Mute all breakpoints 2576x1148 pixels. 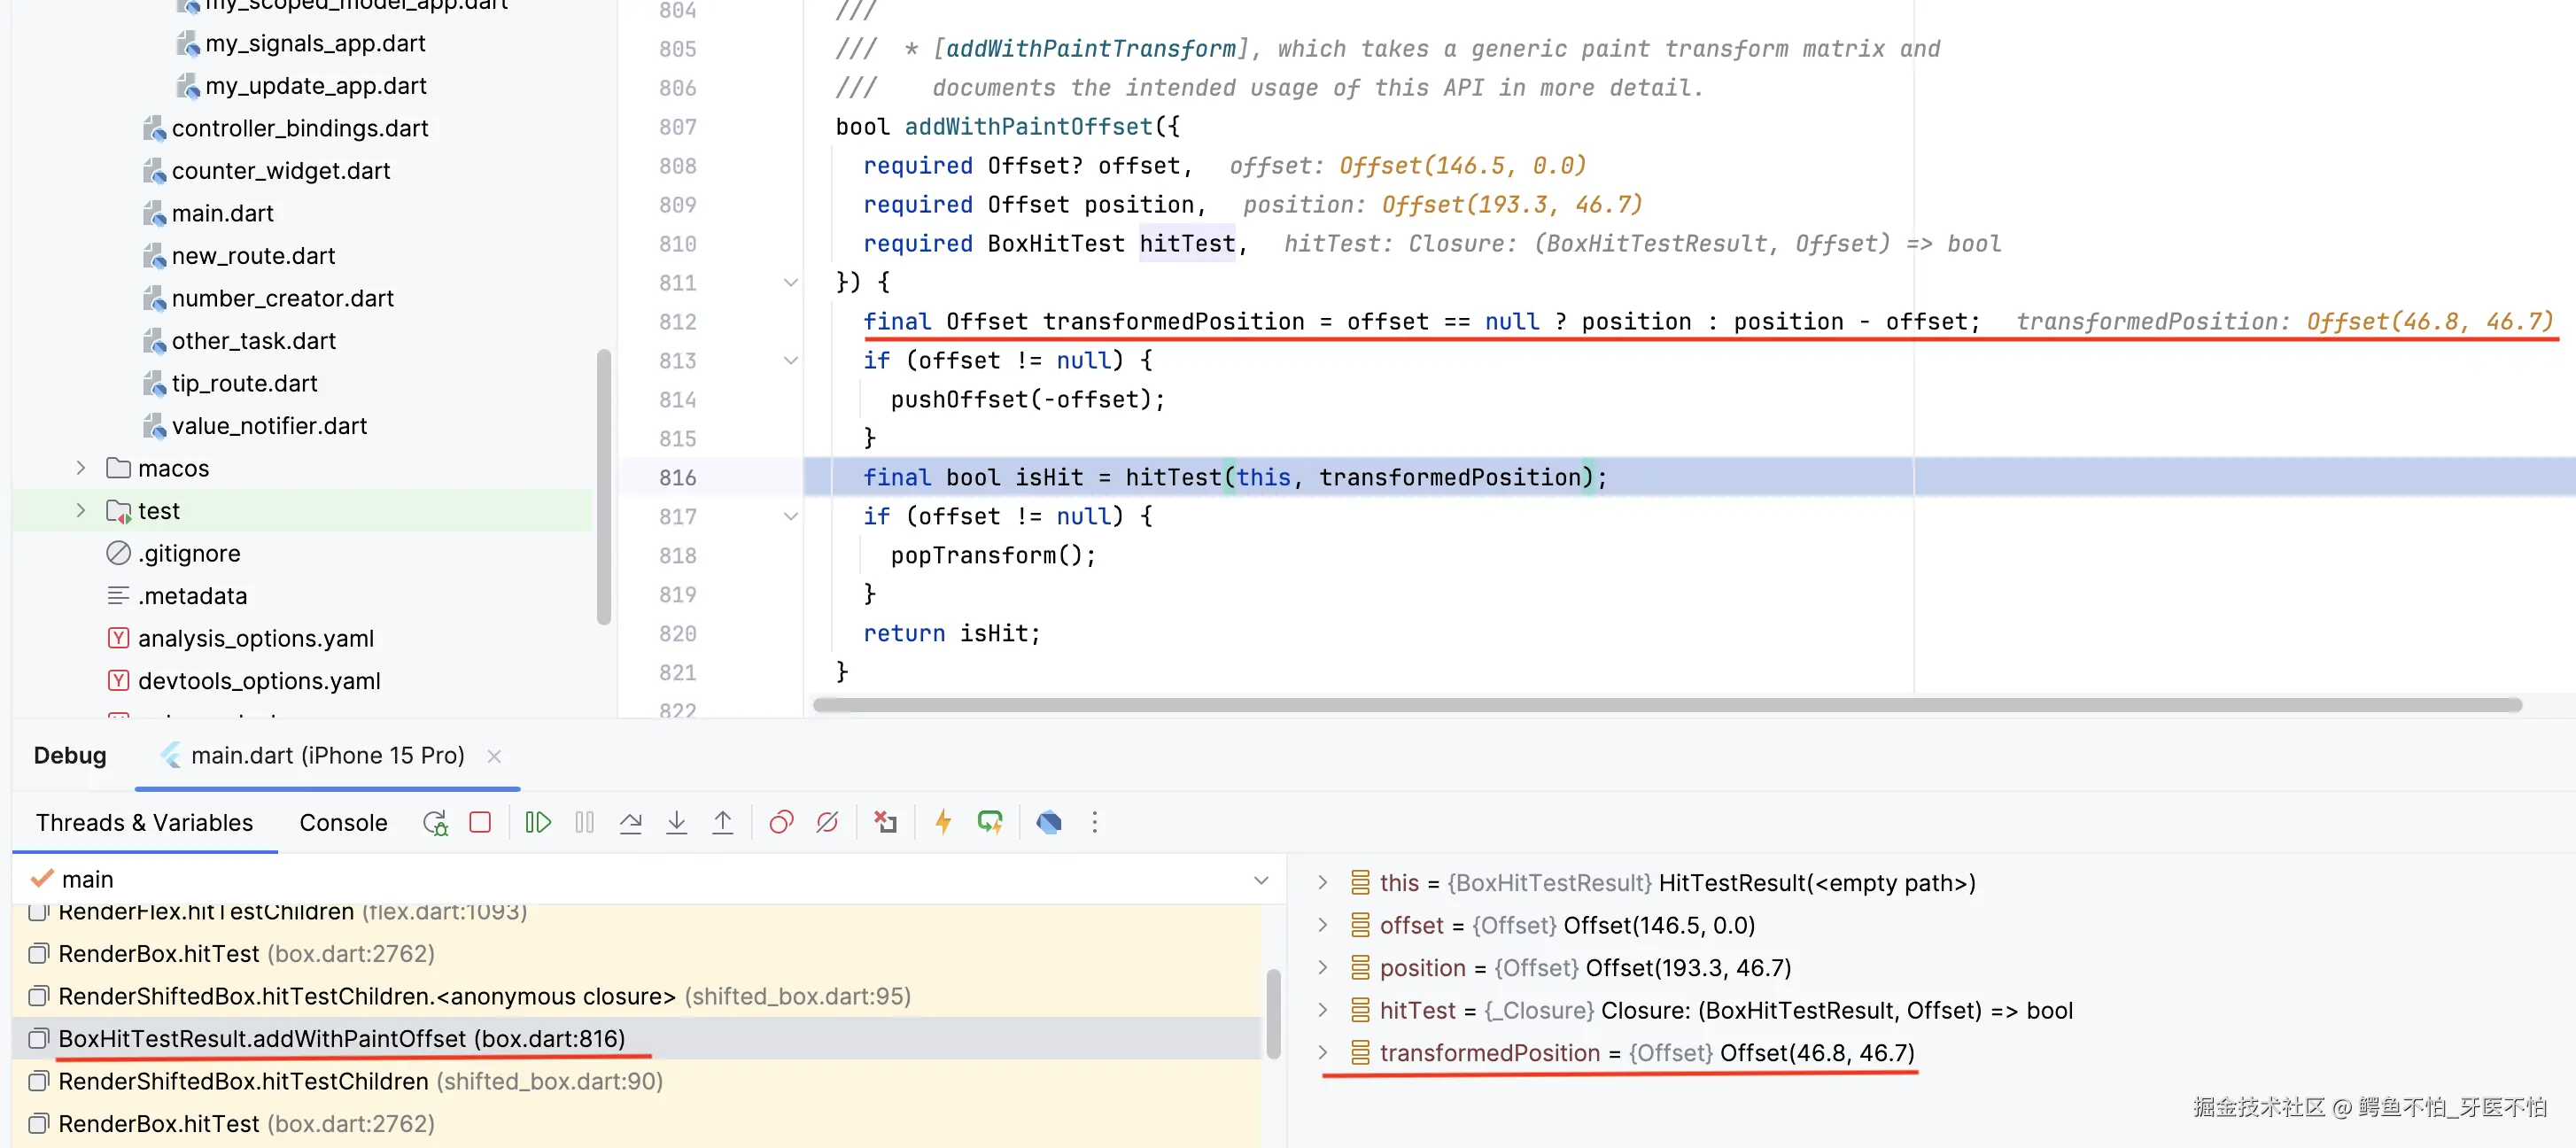point(827,822)
